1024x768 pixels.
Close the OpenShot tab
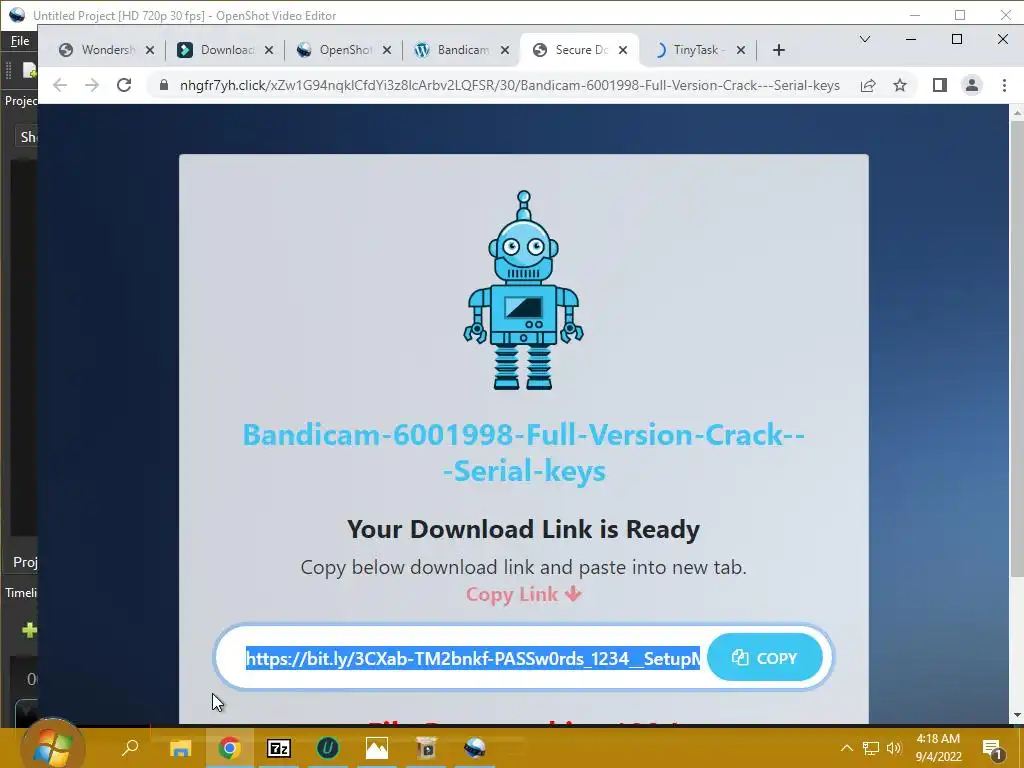(x=387, y=50)
